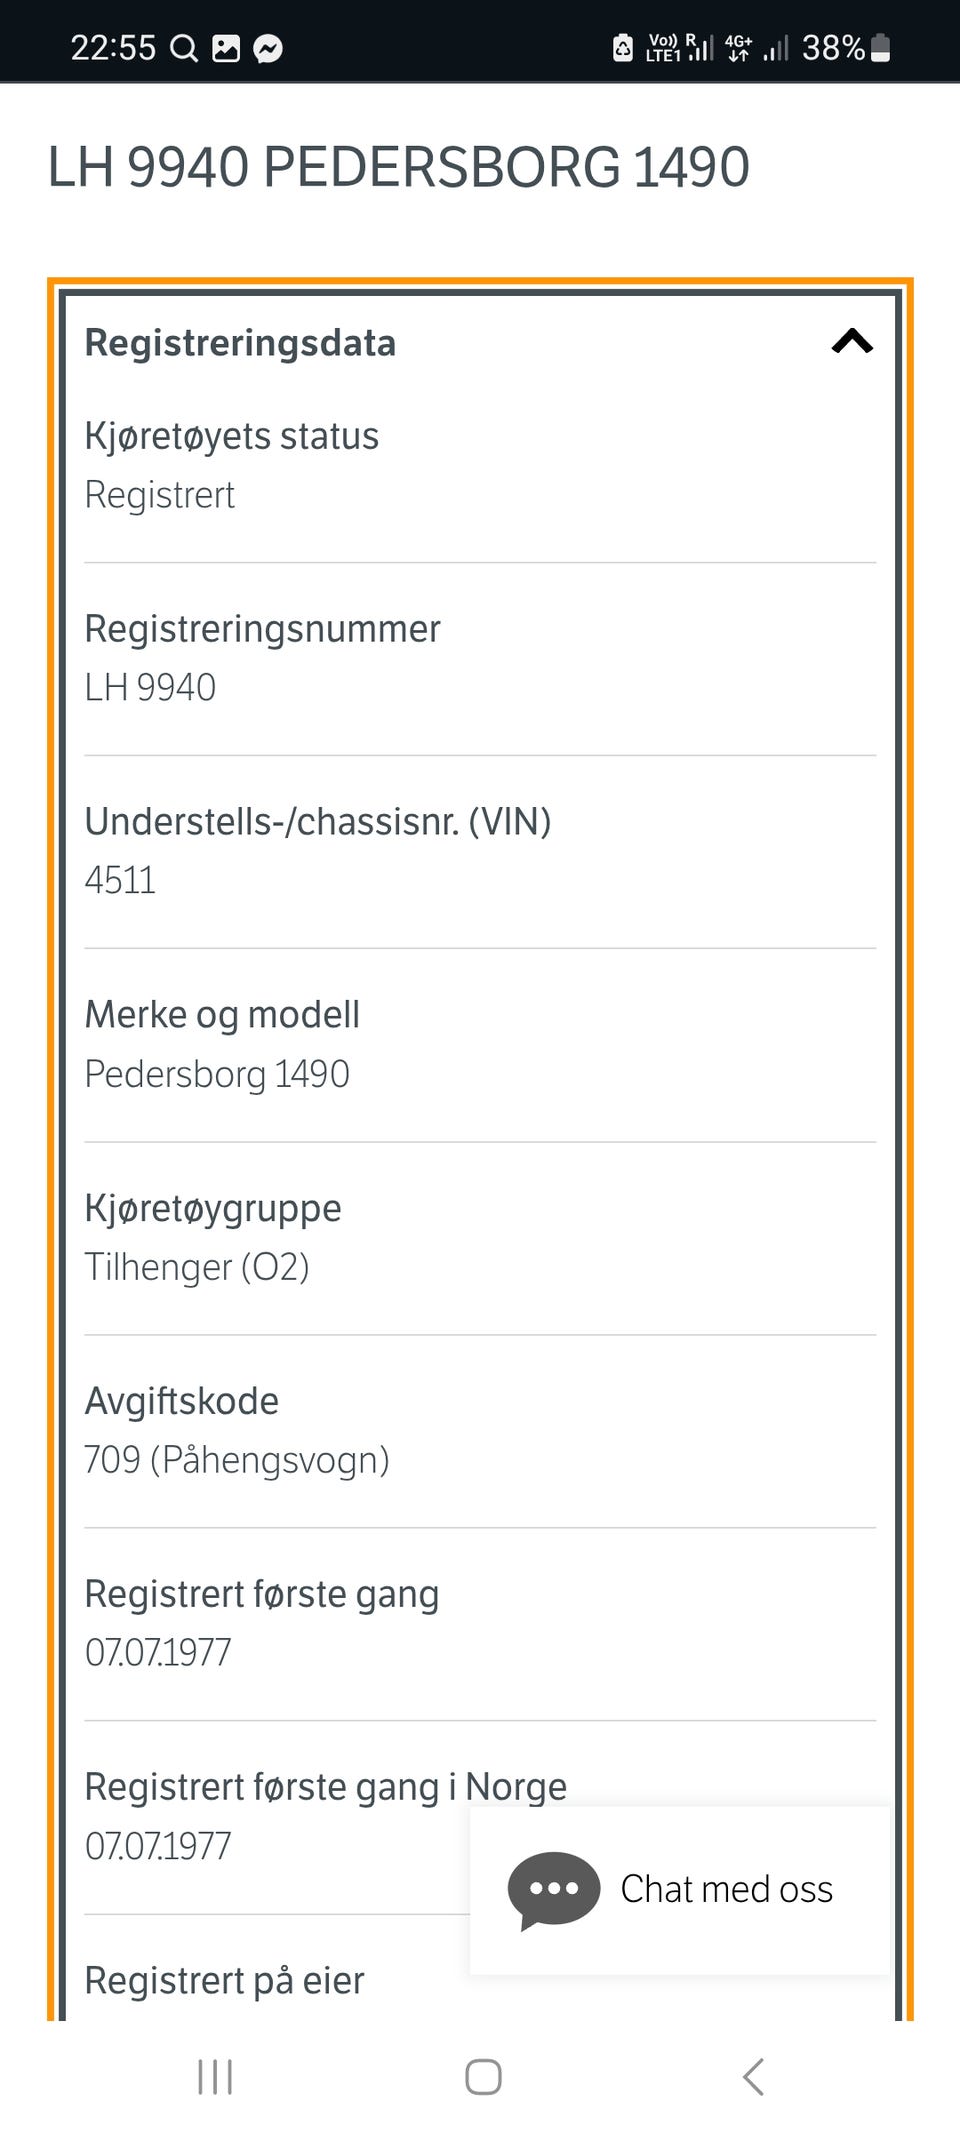Screen dimensions: 960x2133
Task: Tap the chat speech bubble icon
Action: click(553, 1889)
